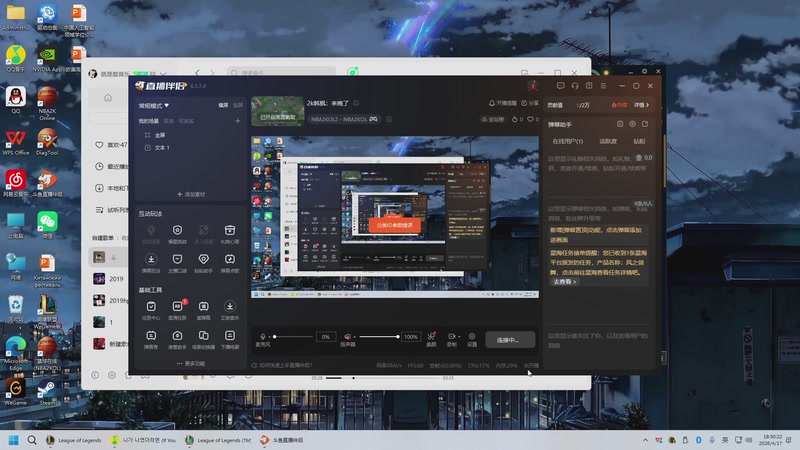This screenshot has height=450, width=800.
Task: Click 分享 share button
Action: click(x=530, y=103)
